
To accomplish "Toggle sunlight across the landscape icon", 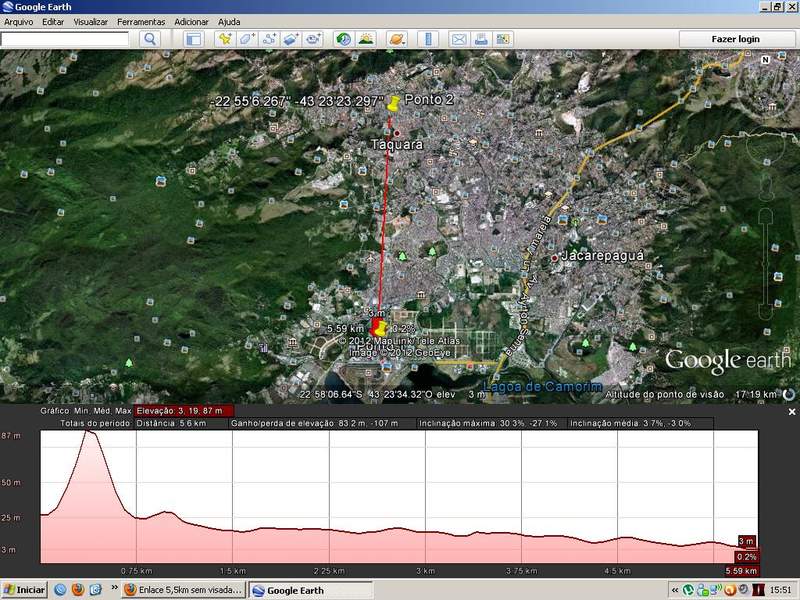I will point(366,39).
